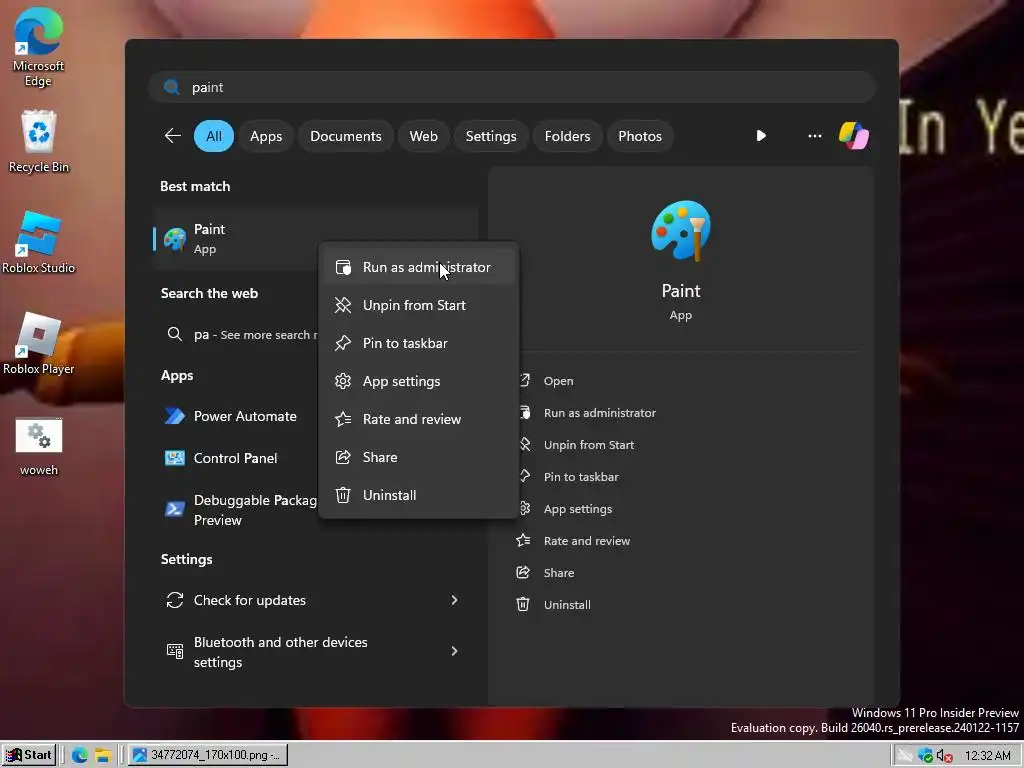Click App settings in preview pane
Viewport: 1024px width, 768px height.
click(577, 509)
